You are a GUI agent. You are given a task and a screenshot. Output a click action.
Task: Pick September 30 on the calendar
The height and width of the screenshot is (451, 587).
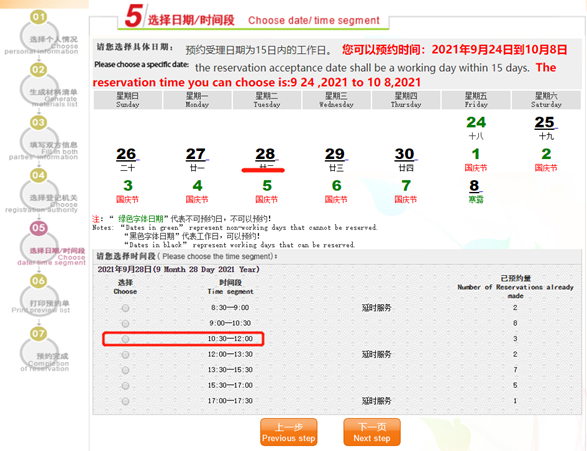[x=405, y=154]
